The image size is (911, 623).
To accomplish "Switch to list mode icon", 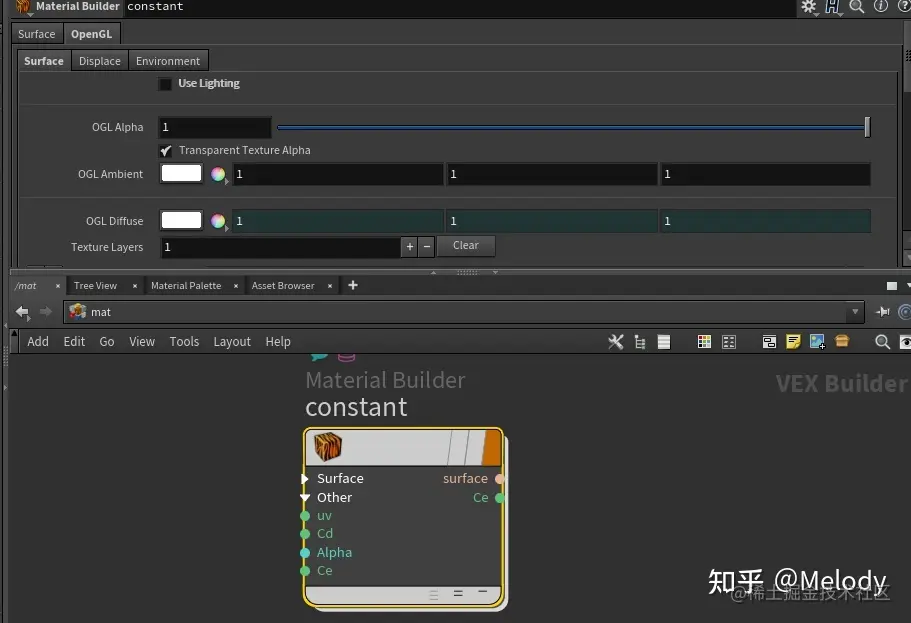I will pos(663,342).
